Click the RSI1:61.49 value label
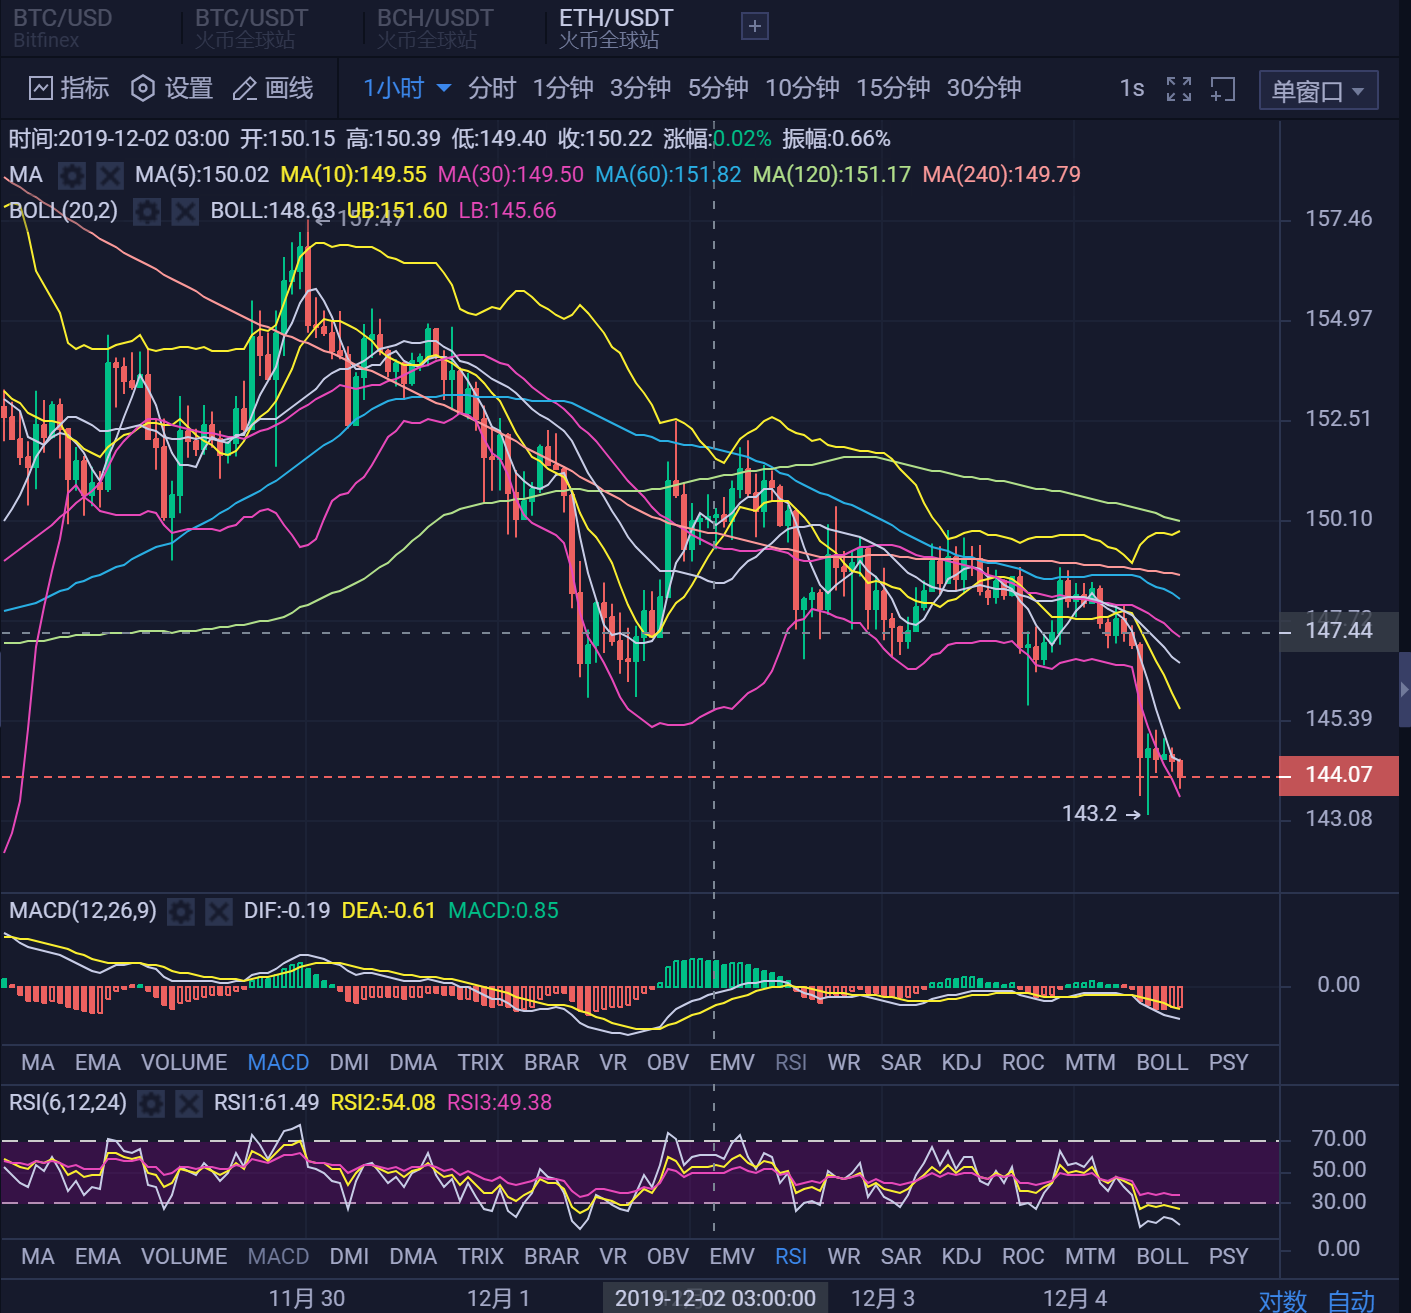Image resolution: width=1411 pixels, height=1313 pixels. pos(266,1103)
